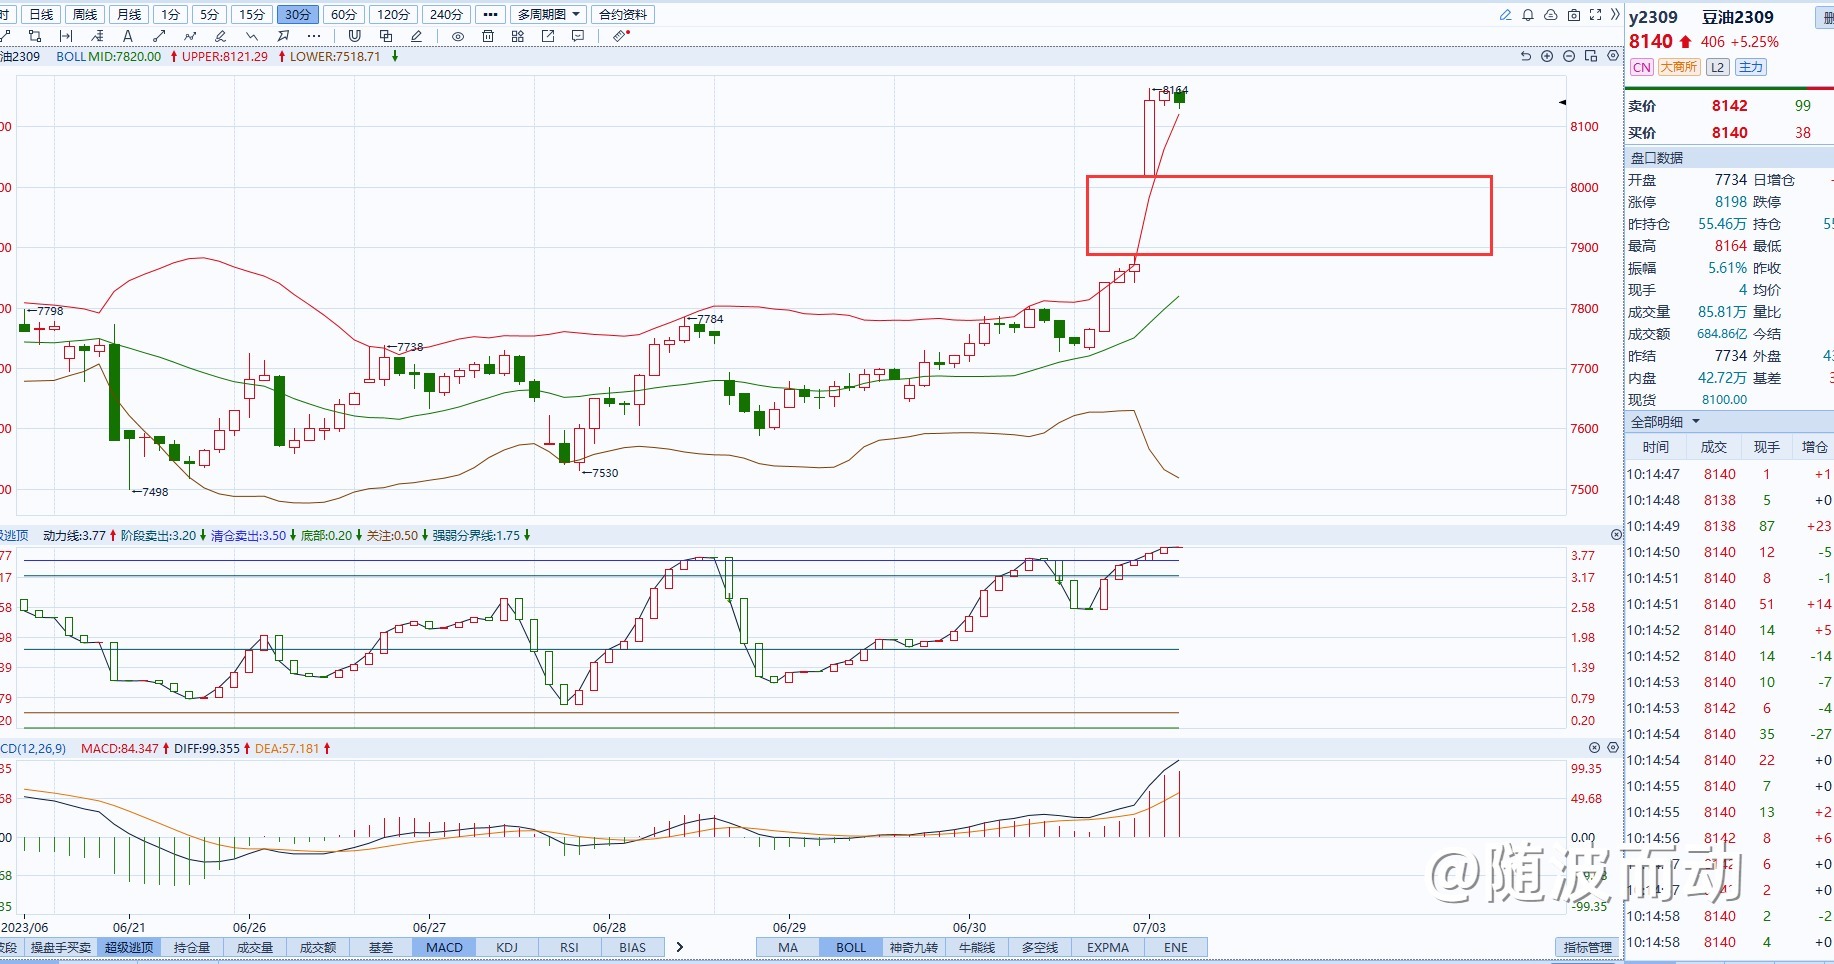Enter fullscreen chart mode
Screen dimensions: 1834x964
click(x=1595, y=15)
